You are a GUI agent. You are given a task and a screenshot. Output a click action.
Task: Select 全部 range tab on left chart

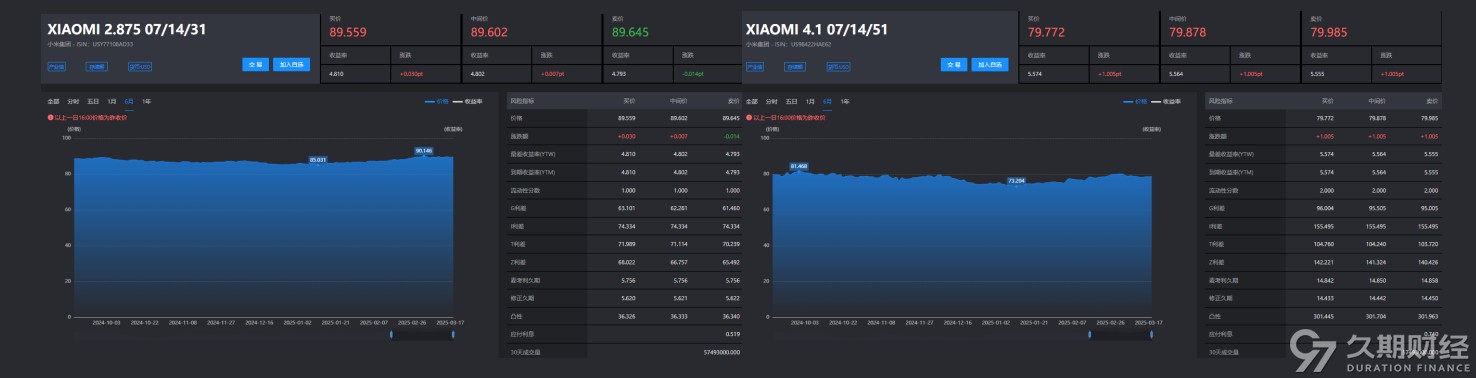pyautogui.click(x=53, y=102)
